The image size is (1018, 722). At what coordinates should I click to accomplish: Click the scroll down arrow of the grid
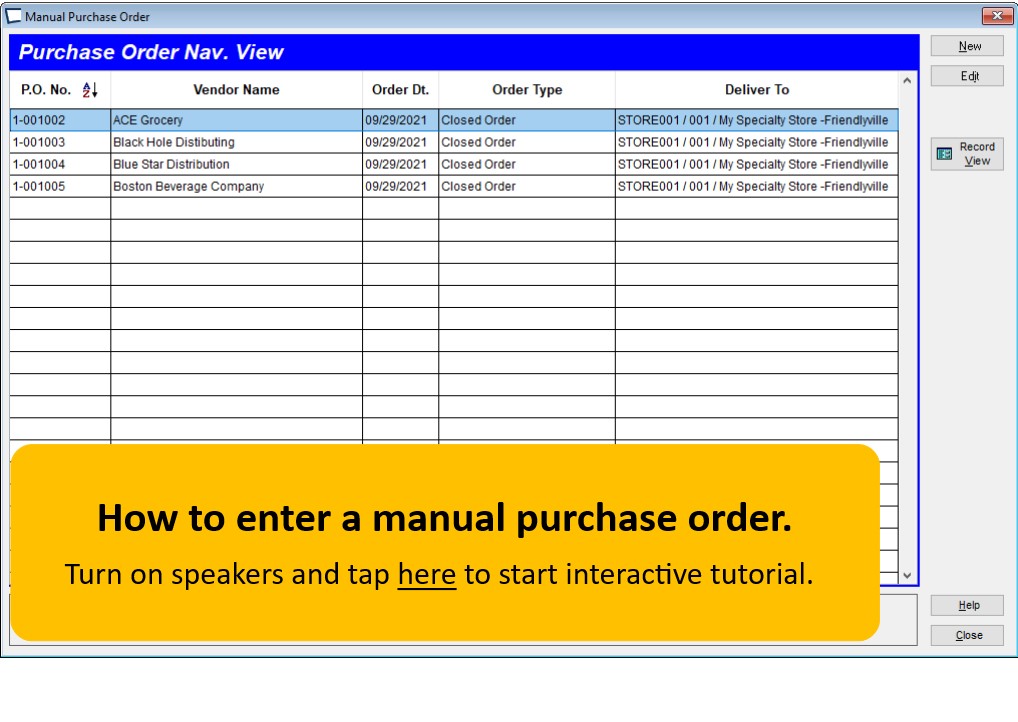pyautogui.click(x=907, y=575)
